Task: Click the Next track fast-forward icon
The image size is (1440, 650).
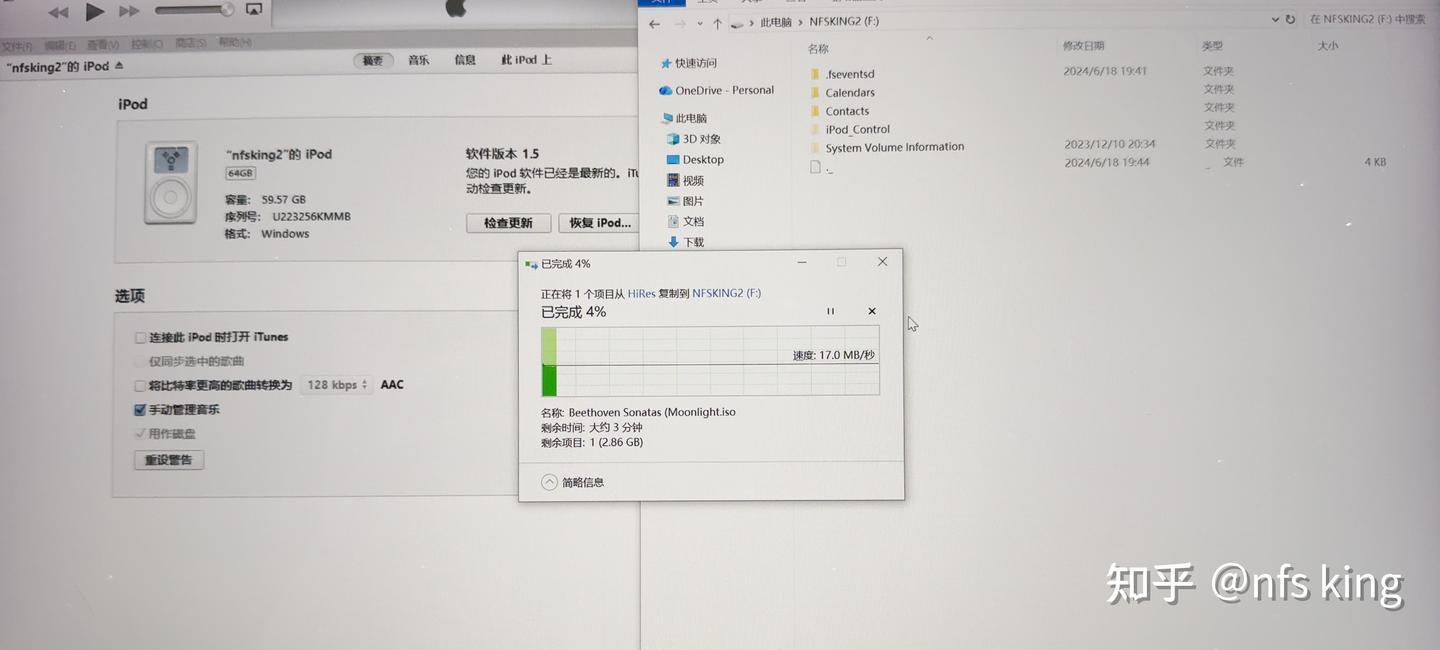Action: [x=129, y=12]
